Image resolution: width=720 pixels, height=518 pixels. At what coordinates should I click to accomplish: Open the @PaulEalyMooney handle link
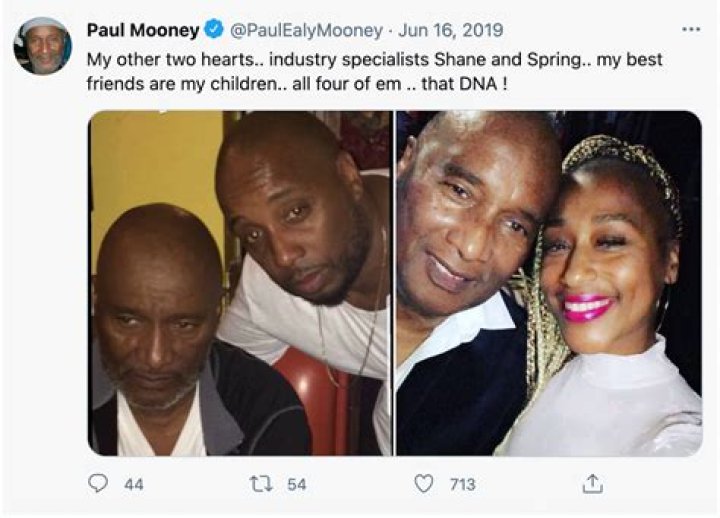[x=299, y=30]
